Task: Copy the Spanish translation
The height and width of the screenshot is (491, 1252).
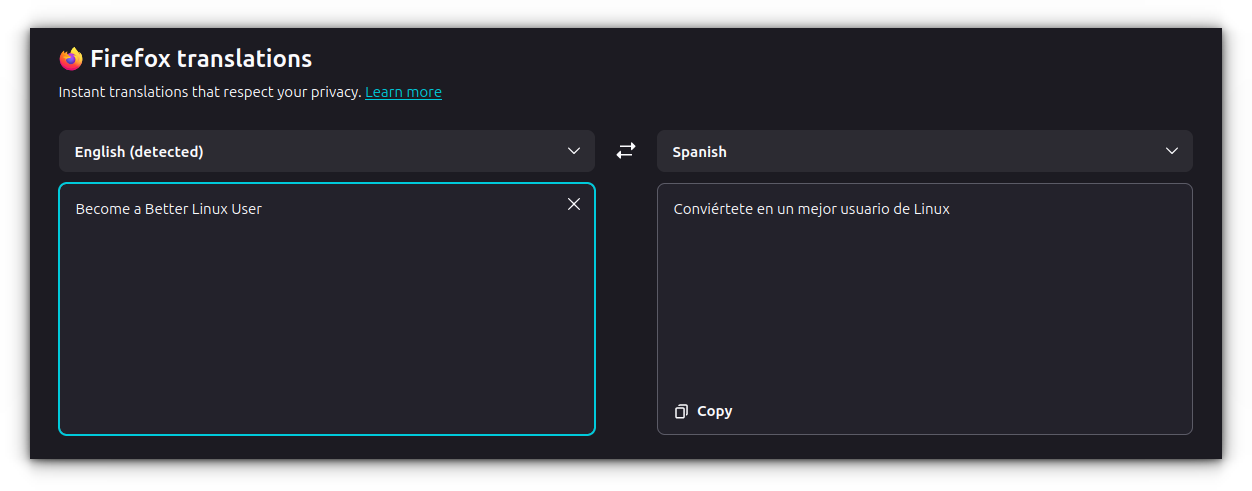Action: pyautogui.click(x=704, y=411)
